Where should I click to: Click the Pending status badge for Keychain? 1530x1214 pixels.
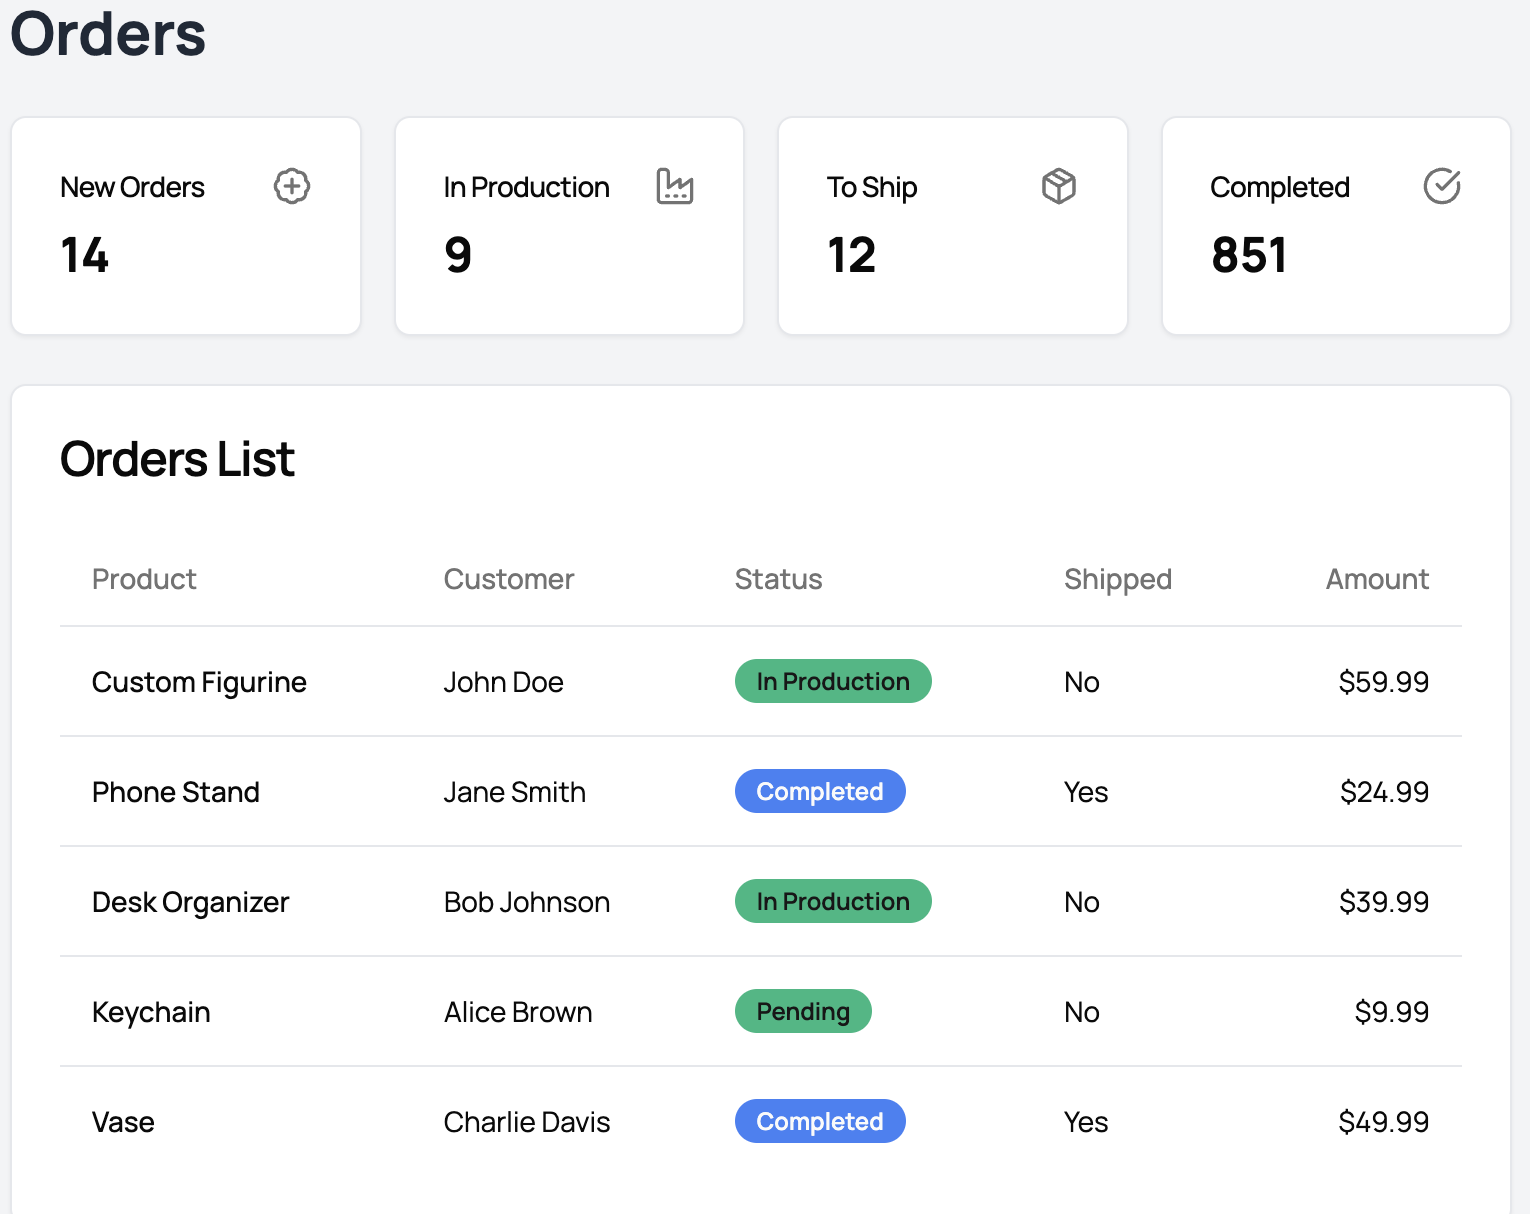pos(803,1011)
